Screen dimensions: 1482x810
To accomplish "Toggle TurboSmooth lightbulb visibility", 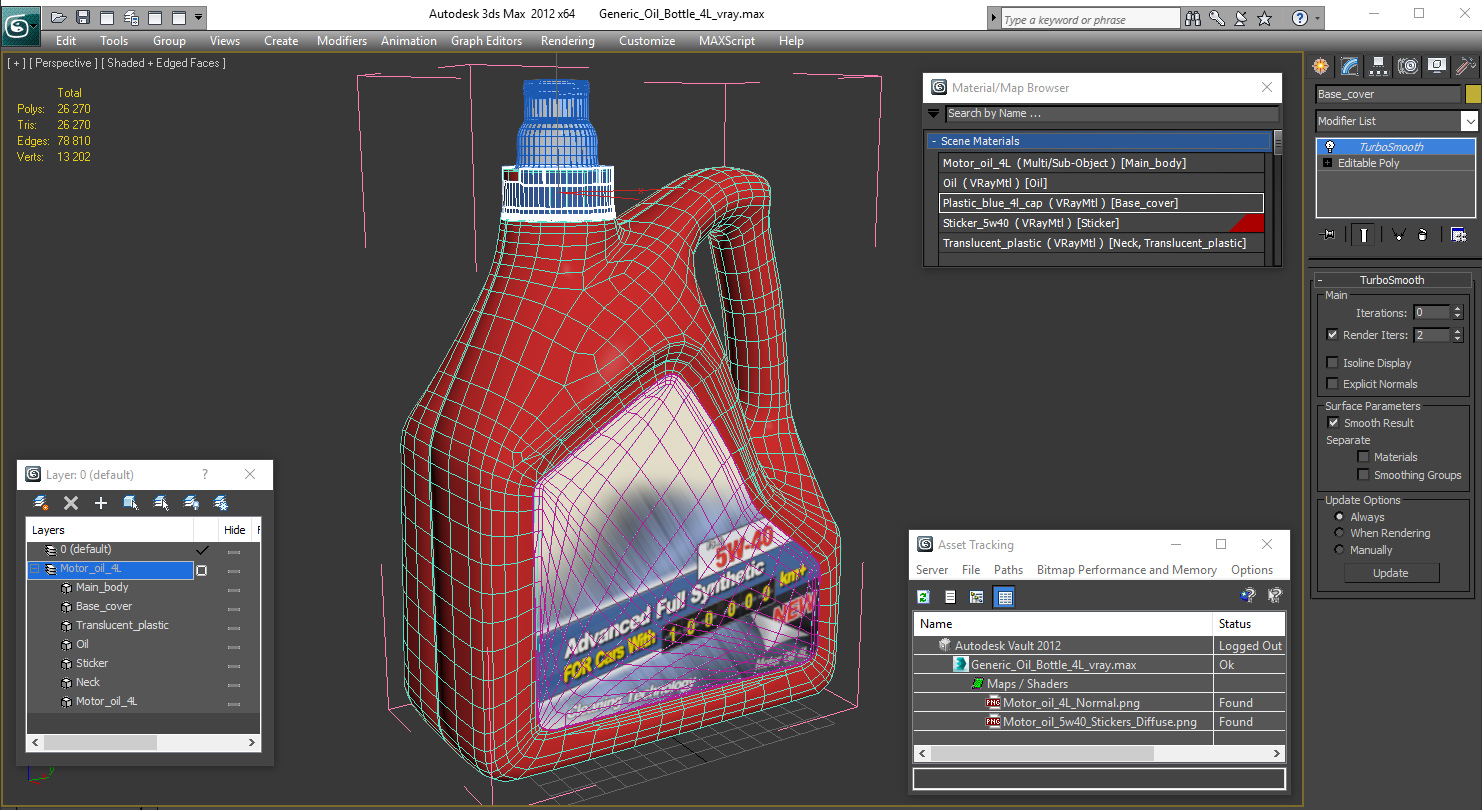I will (x=1330, y=146).
